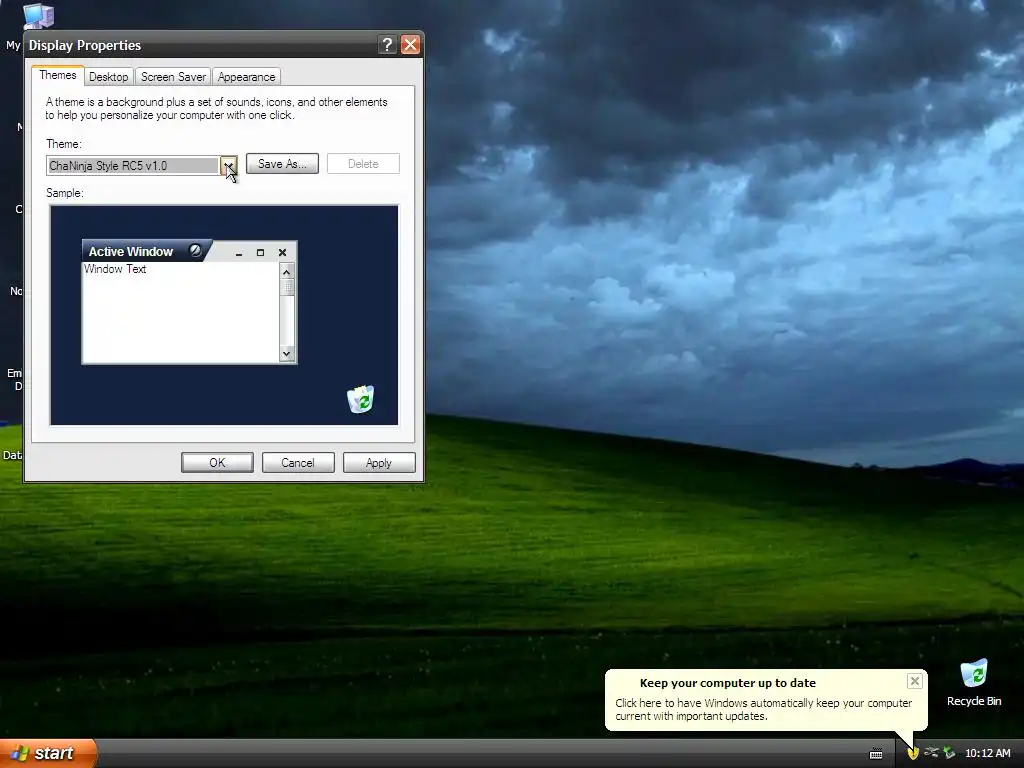Image resolution: width=1024 pixels, height=768 pixels.
Task: Click the Window Text in sample window
Action: pyautogui.click(x=115, y=268)
